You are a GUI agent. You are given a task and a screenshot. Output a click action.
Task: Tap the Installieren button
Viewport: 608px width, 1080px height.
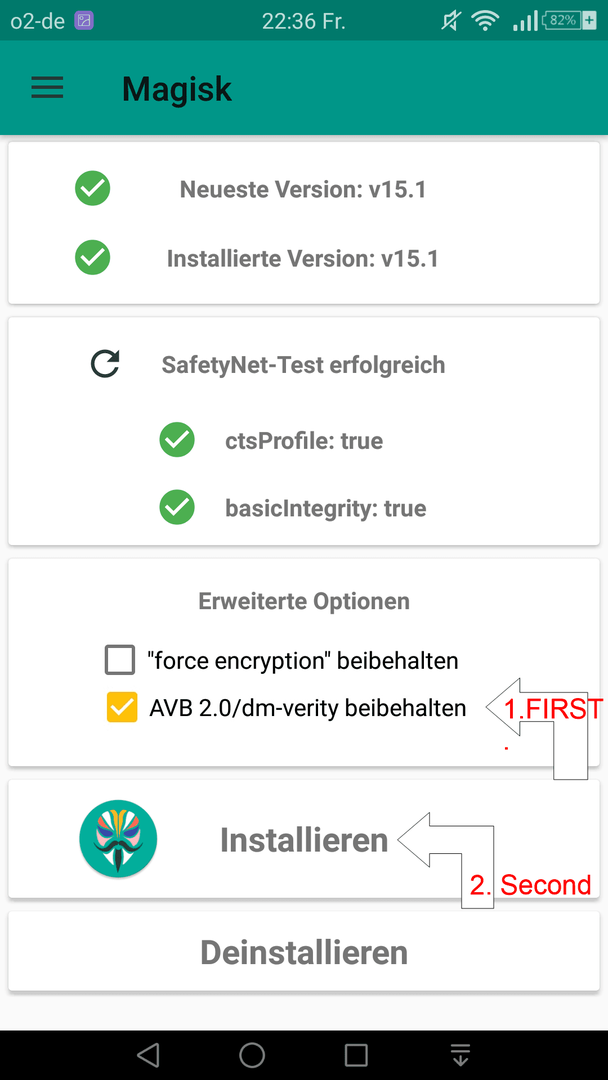coord(304,839)
